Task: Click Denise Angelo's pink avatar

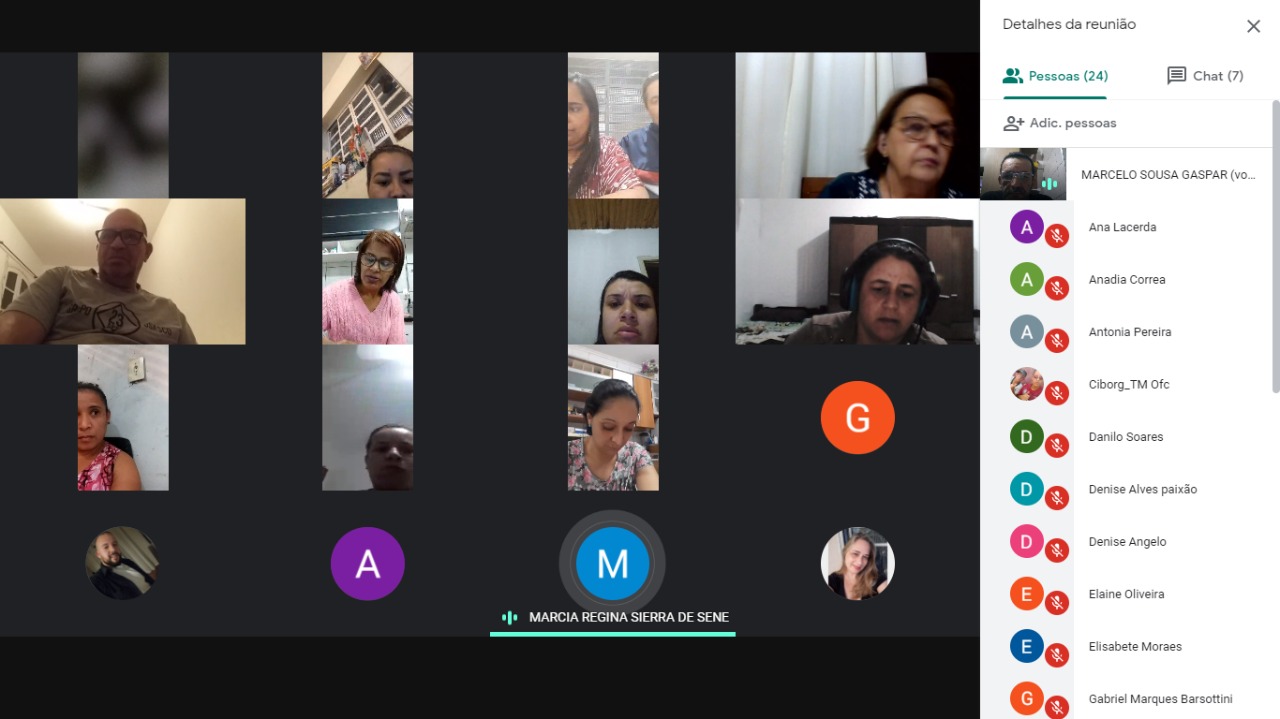Action: [x=1026, y=541]
